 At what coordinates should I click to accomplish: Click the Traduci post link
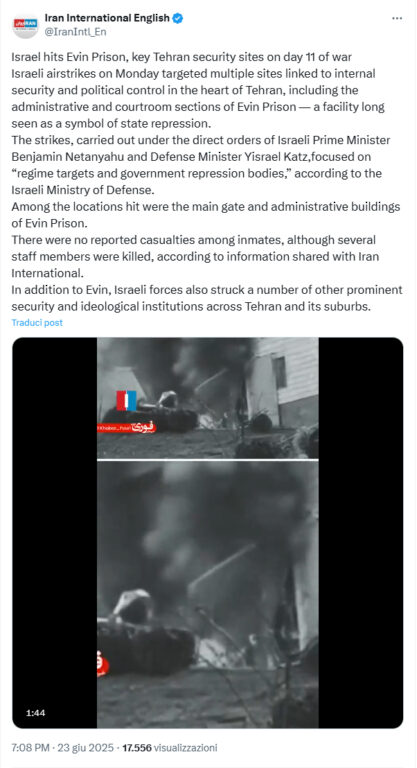point(37,323)
